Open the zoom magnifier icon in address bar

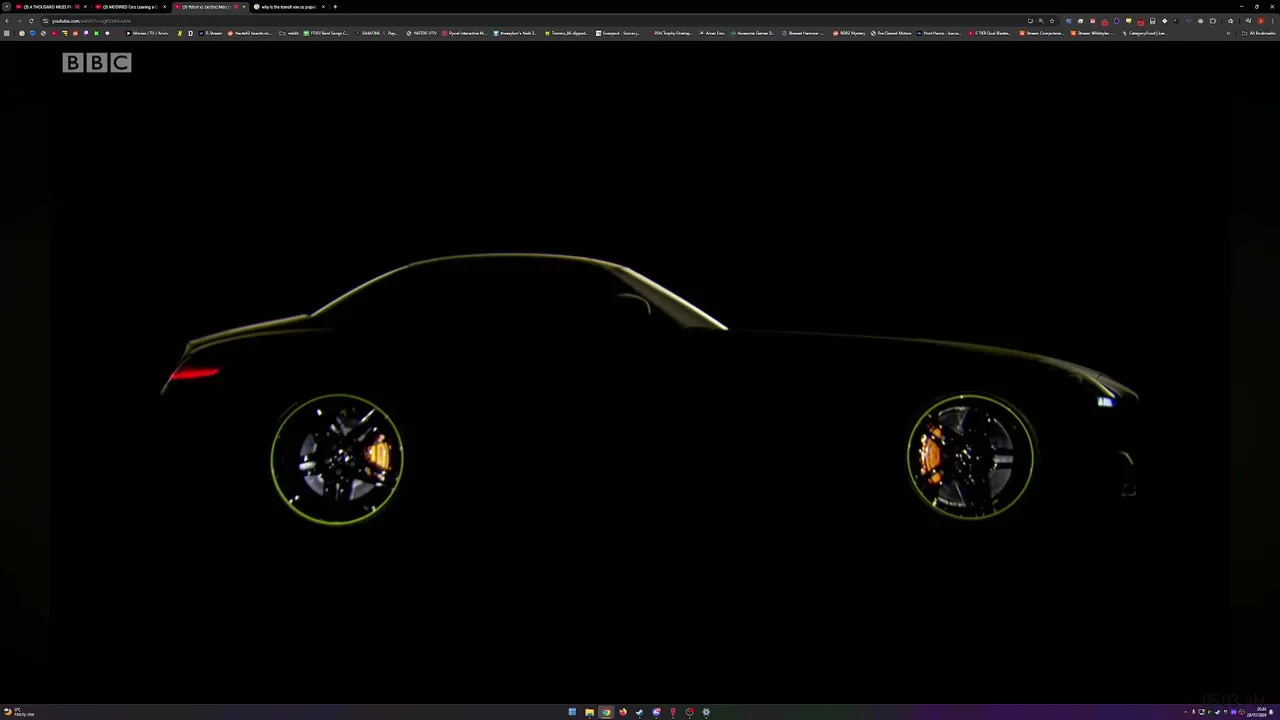(1041, 21)
